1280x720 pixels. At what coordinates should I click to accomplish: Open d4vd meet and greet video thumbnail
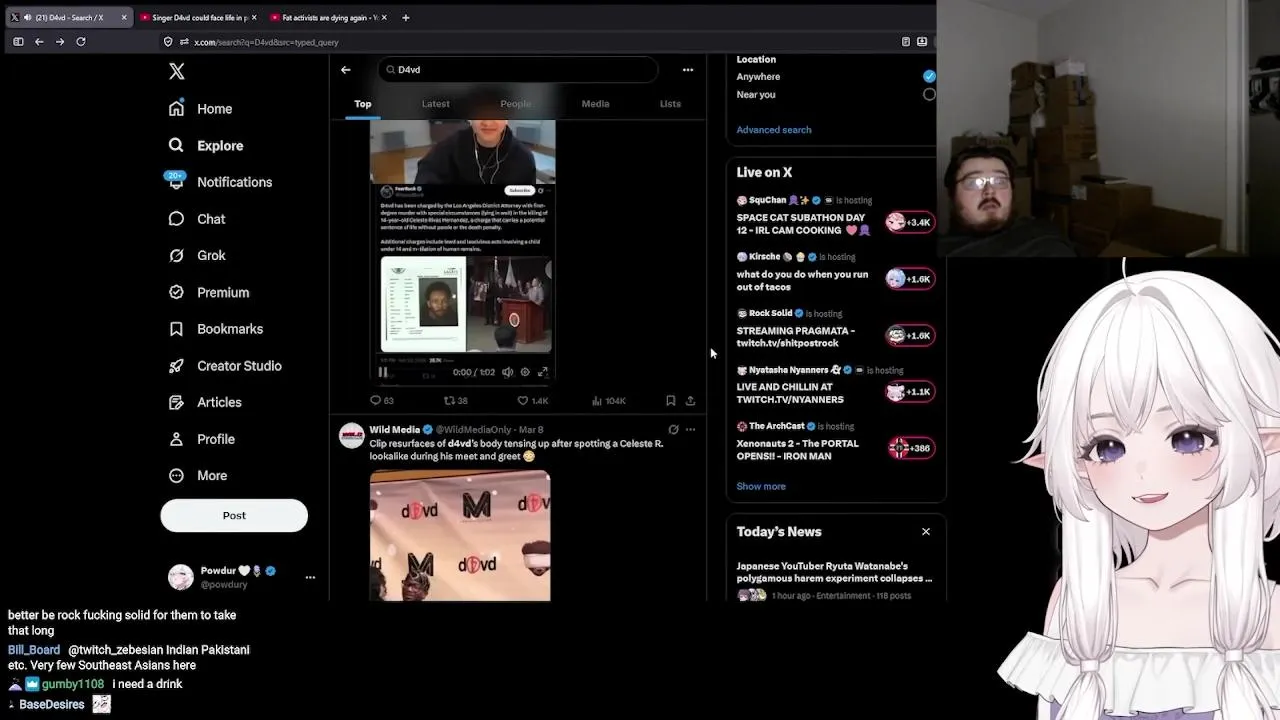point(460,536)
